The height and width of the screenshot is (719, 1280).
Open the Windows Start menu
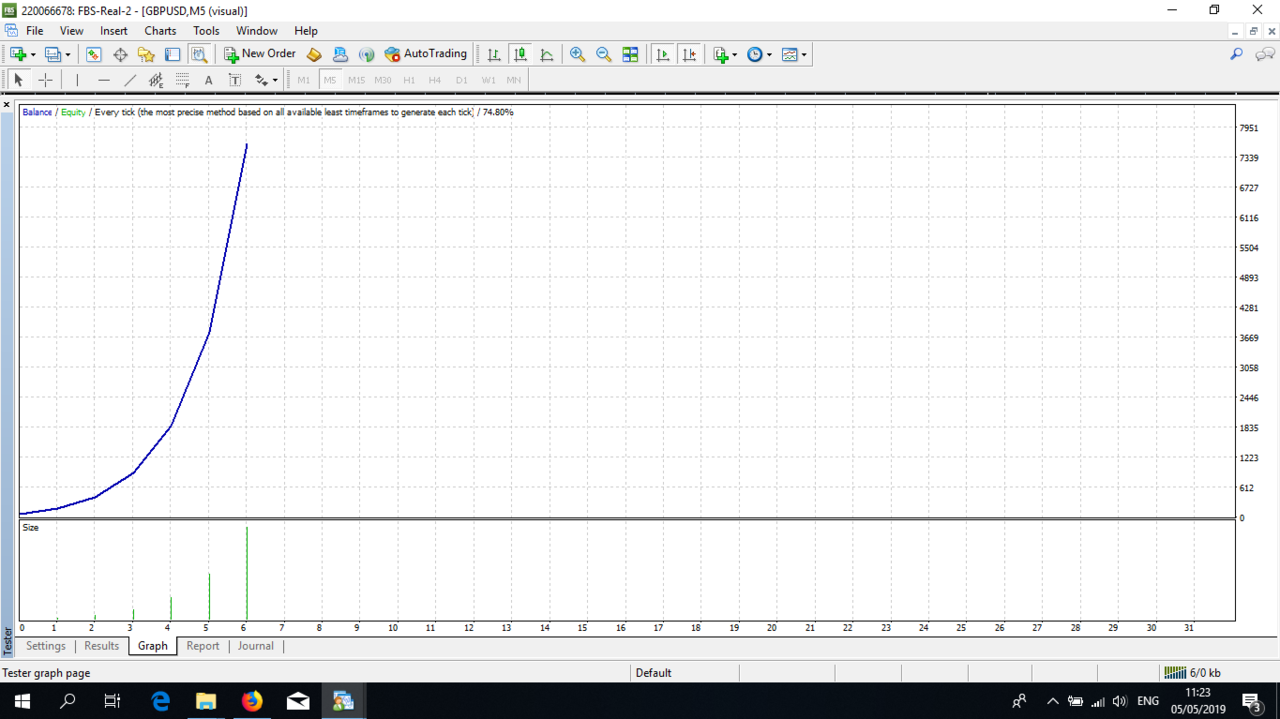22,701
